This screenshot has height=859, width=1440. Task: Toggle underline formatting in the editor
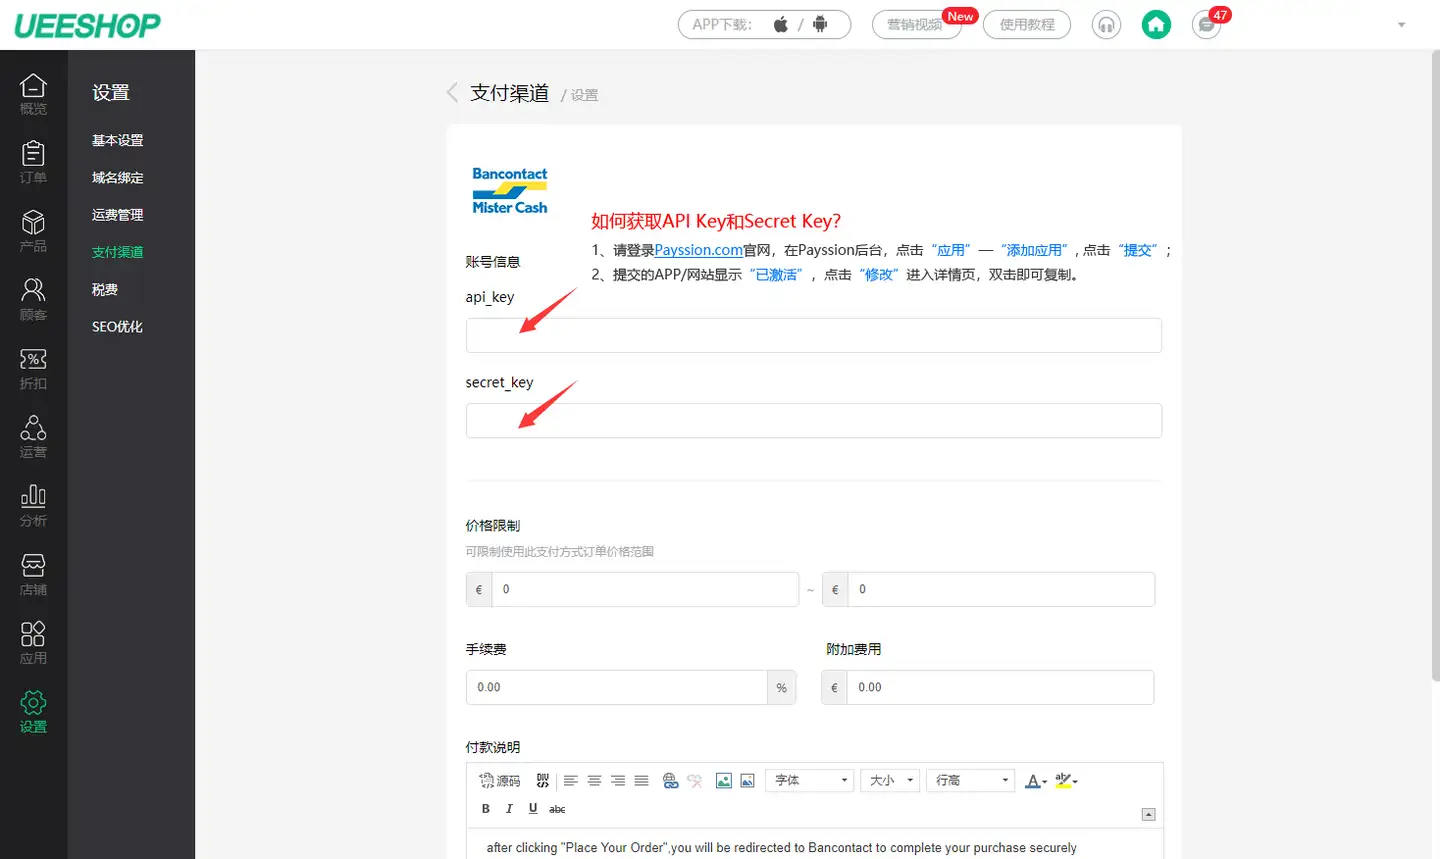tap(533, 809)
